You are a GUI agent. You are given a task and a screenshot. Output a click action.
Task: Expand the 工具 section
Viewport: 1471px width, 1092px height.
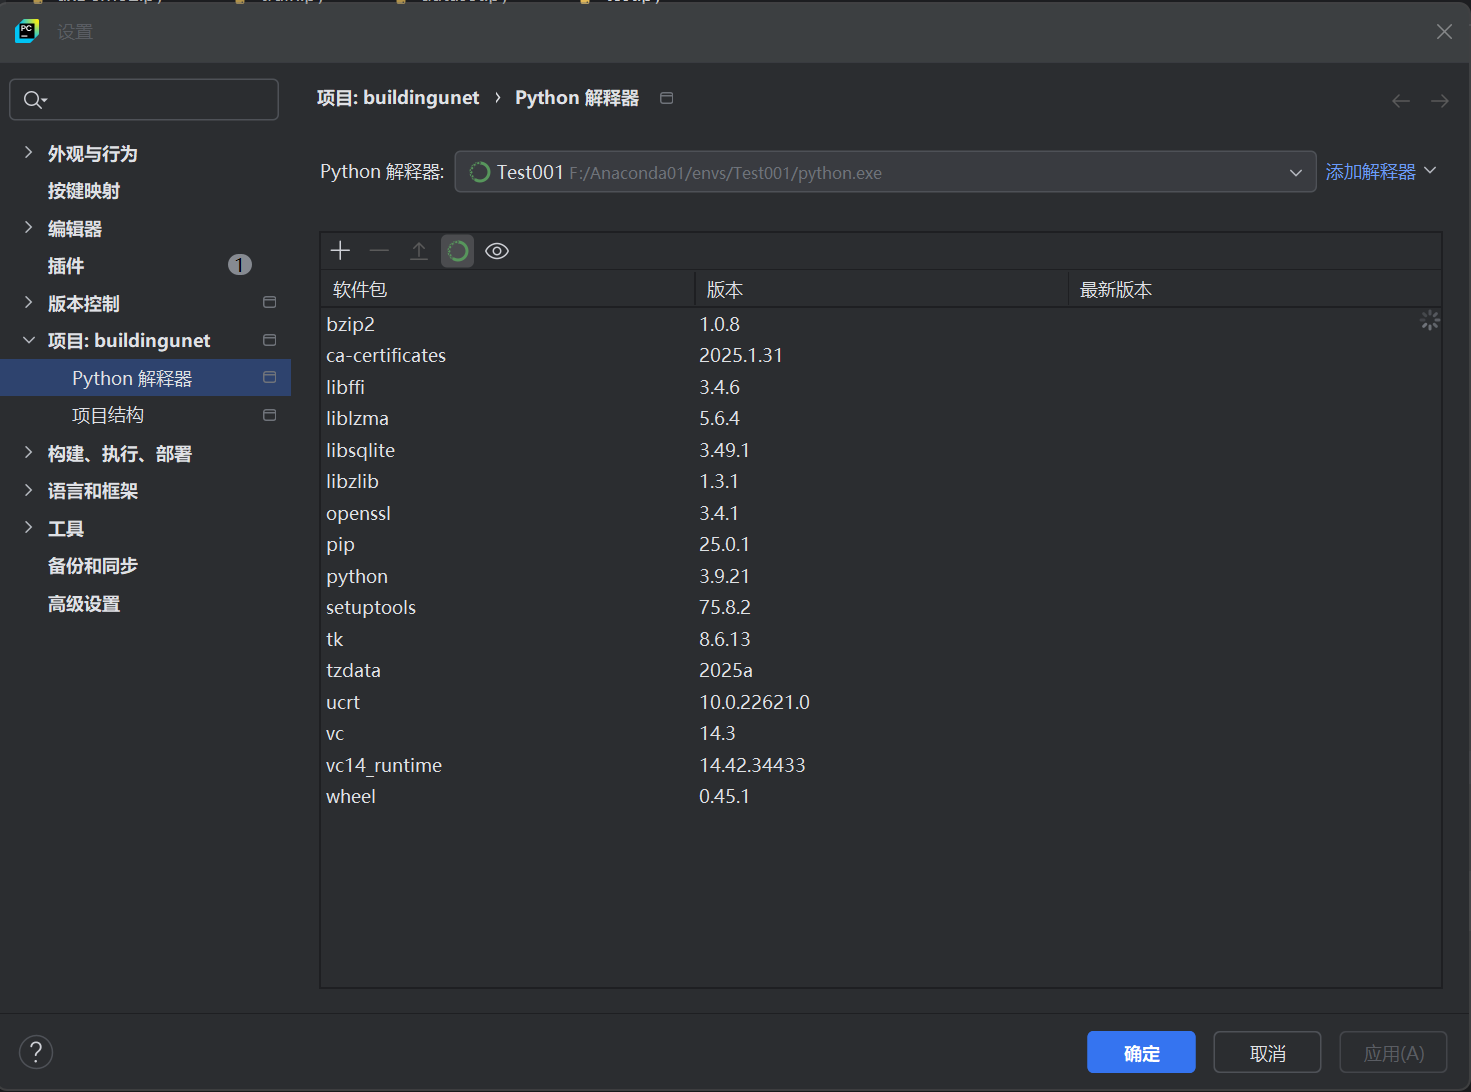coord(28,527)
